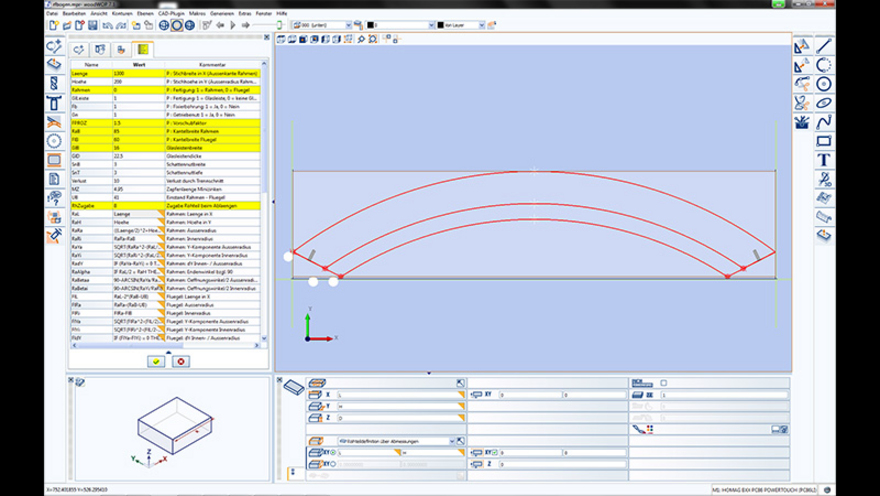Open the Datei menu
The width and height of the screenshot is (880, 496).
point(52,13)
